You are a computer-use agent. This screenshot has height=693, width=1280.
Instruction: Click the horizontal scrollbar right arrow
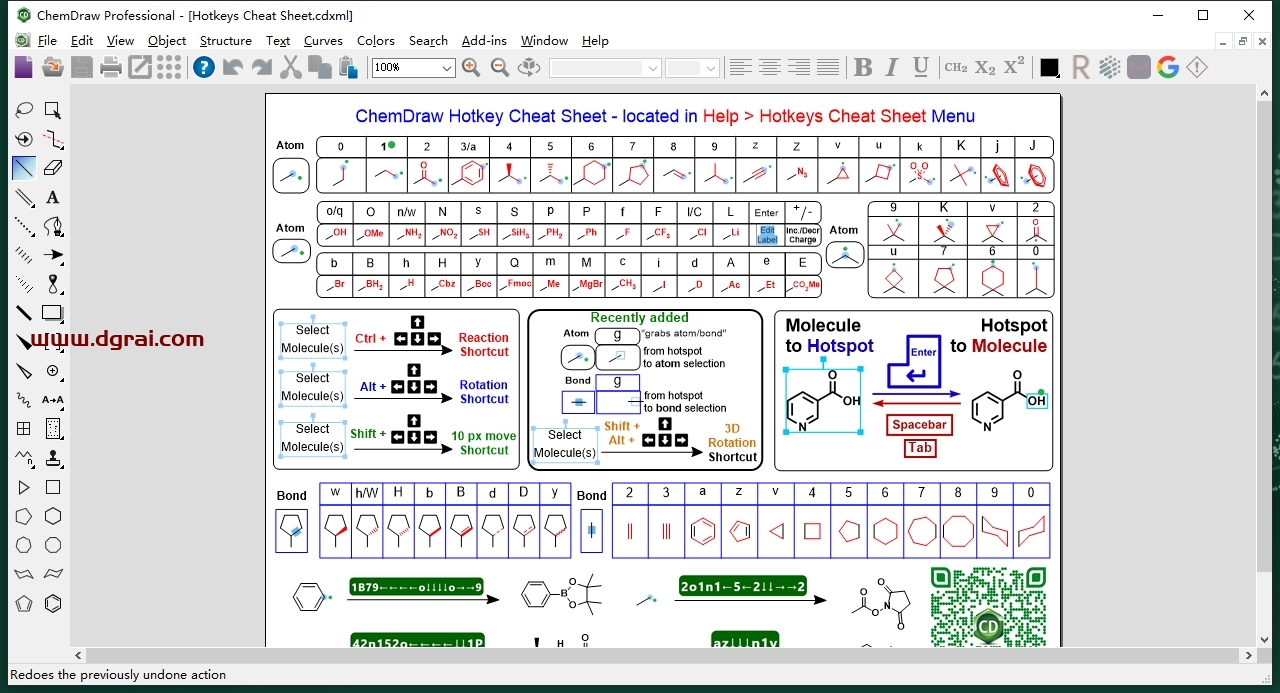[1249, 656]
